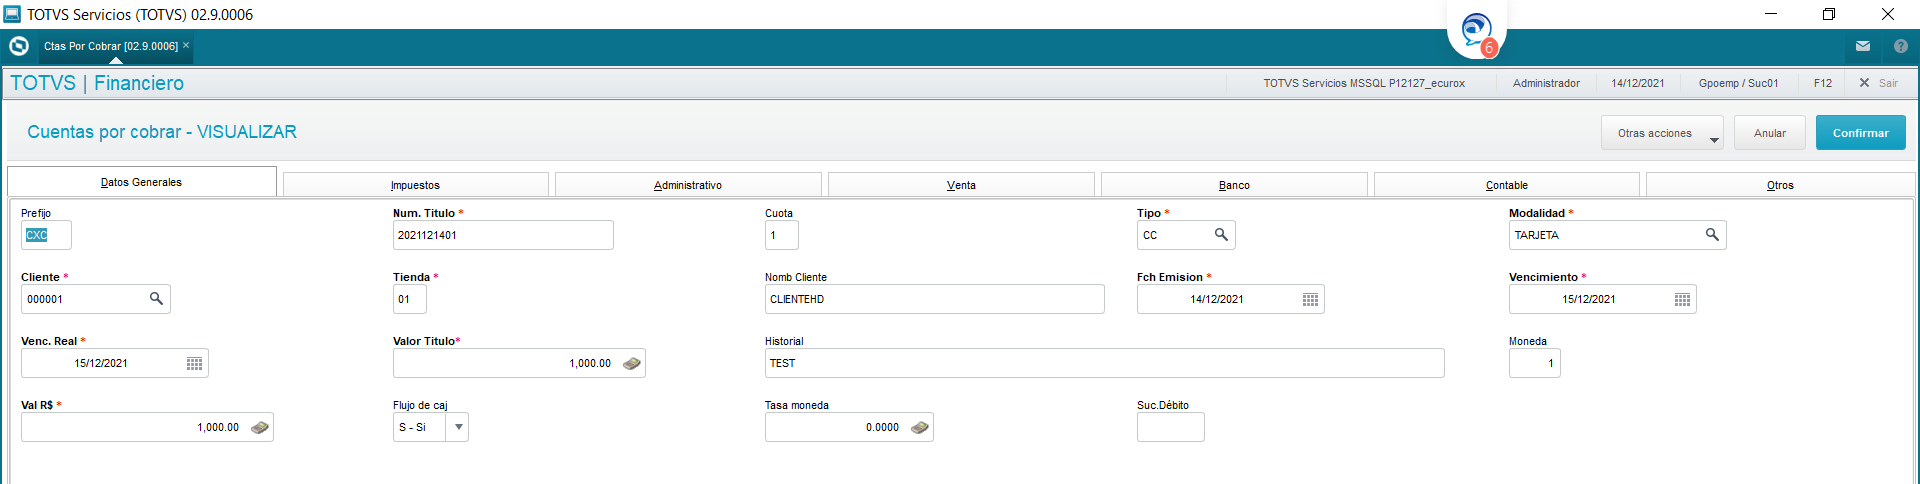Open Vencimiento calendar icon
Viewport: 1920px width, 484px height.
(x=1682, y=299)
